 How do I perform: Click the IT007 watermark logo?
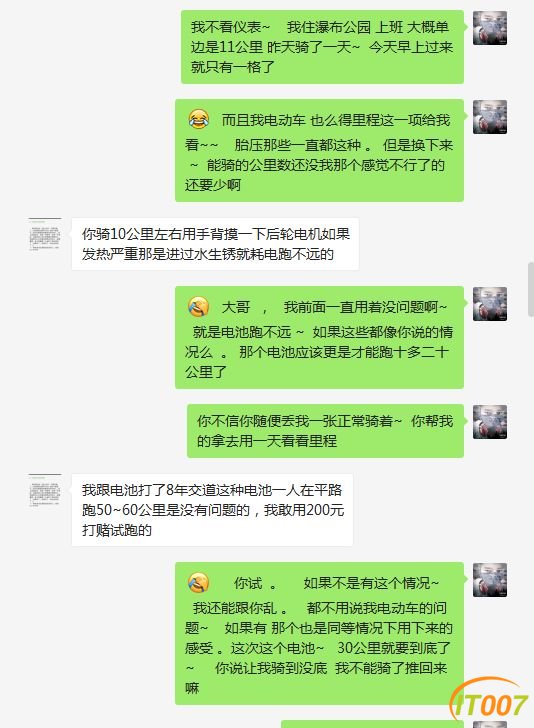click(x=489, y=701)
